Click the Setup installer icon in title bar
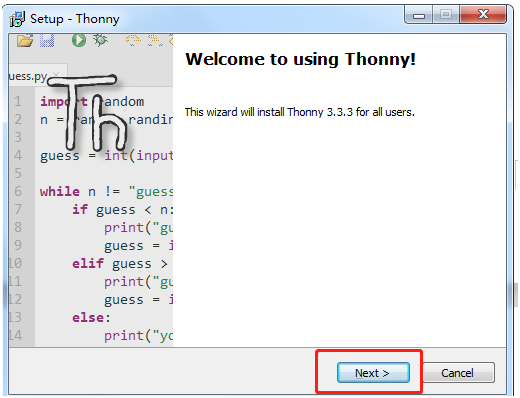Image resolution: width=520 pixels, height=398 pixels. coord(17,19)
